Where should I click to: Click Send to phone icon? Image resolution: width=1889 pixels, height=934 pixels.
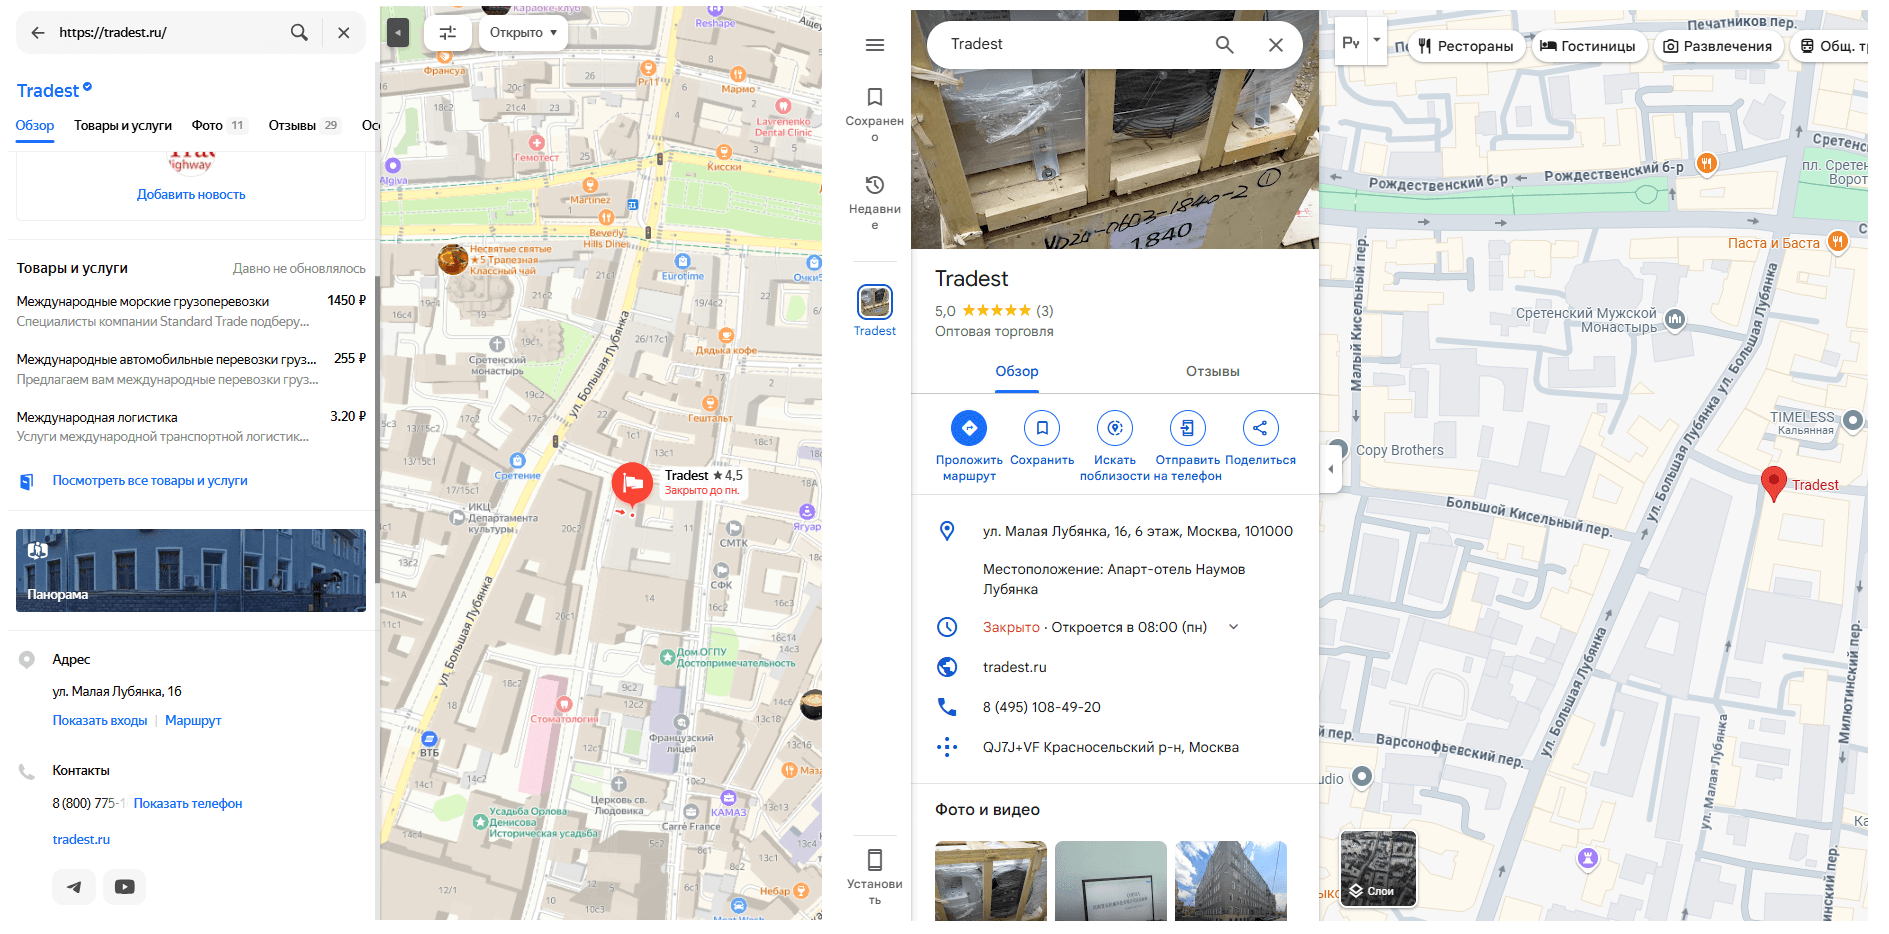coord(1187,429)
